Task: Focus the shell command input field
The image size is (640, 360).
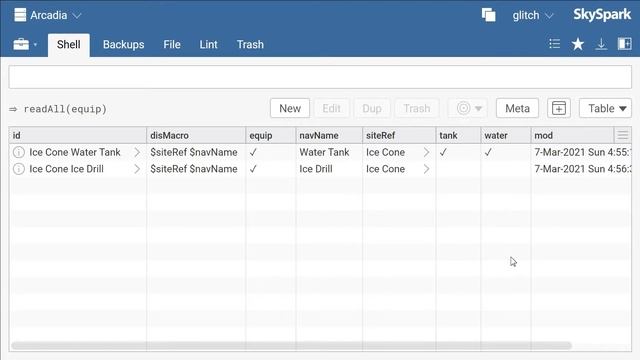Action: tap(320, 77)
